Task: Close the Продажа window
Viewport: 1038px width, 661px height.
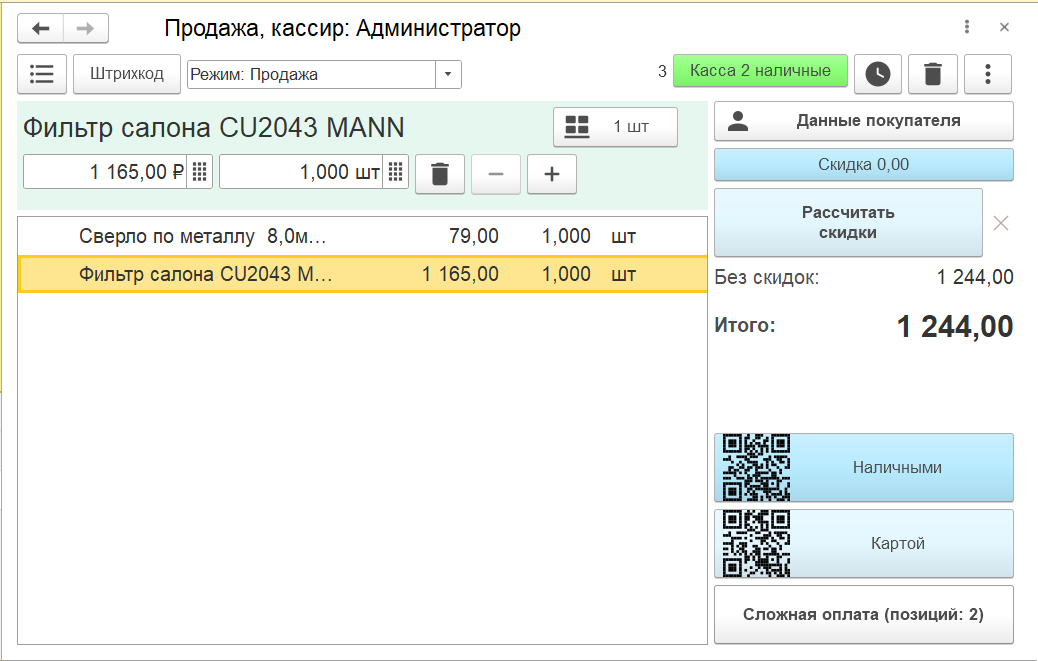Action: pos(1004,27)
